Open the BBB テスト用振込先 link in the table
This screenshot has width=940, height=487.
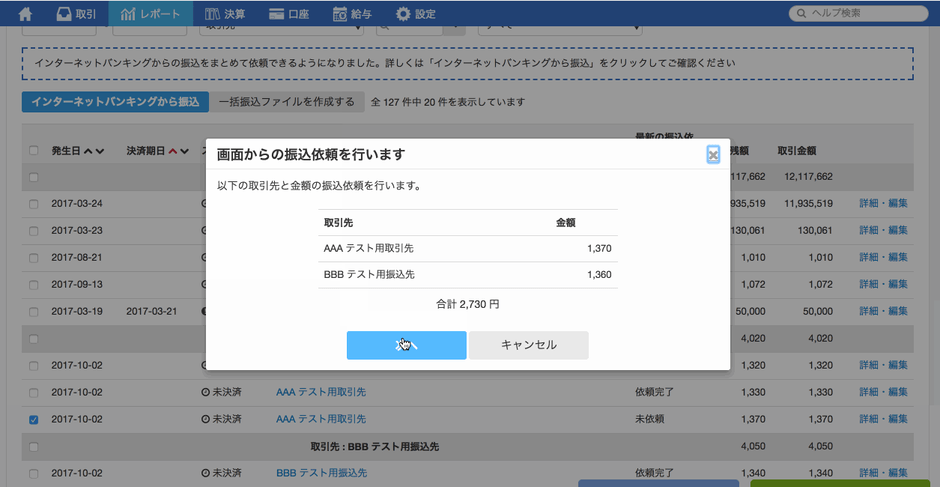click(x=321, y=473)
